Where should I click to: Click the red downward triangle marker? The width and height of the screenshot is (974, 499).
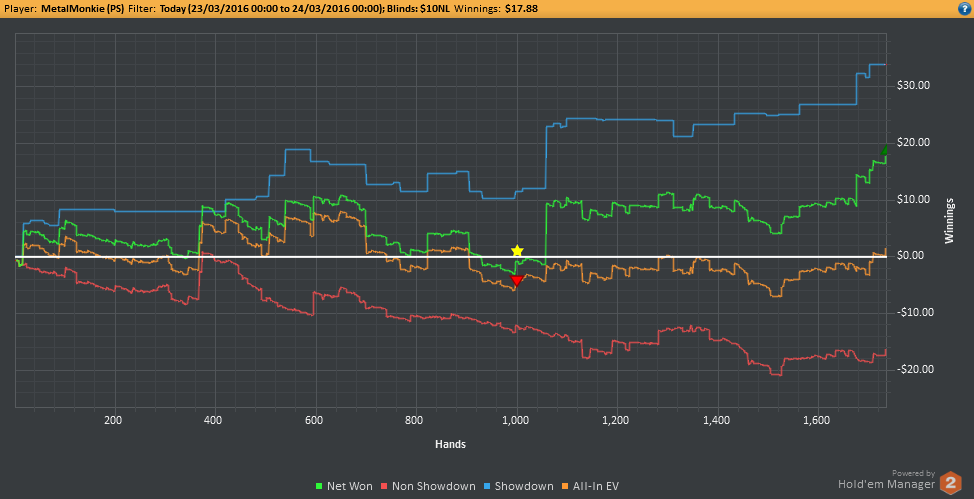coord(516,281)
